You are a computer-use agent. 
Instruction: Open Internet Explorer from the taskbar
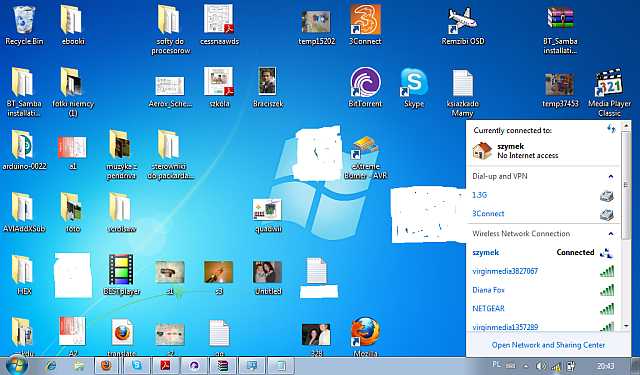pyautogui.click(x=51, y=366)
